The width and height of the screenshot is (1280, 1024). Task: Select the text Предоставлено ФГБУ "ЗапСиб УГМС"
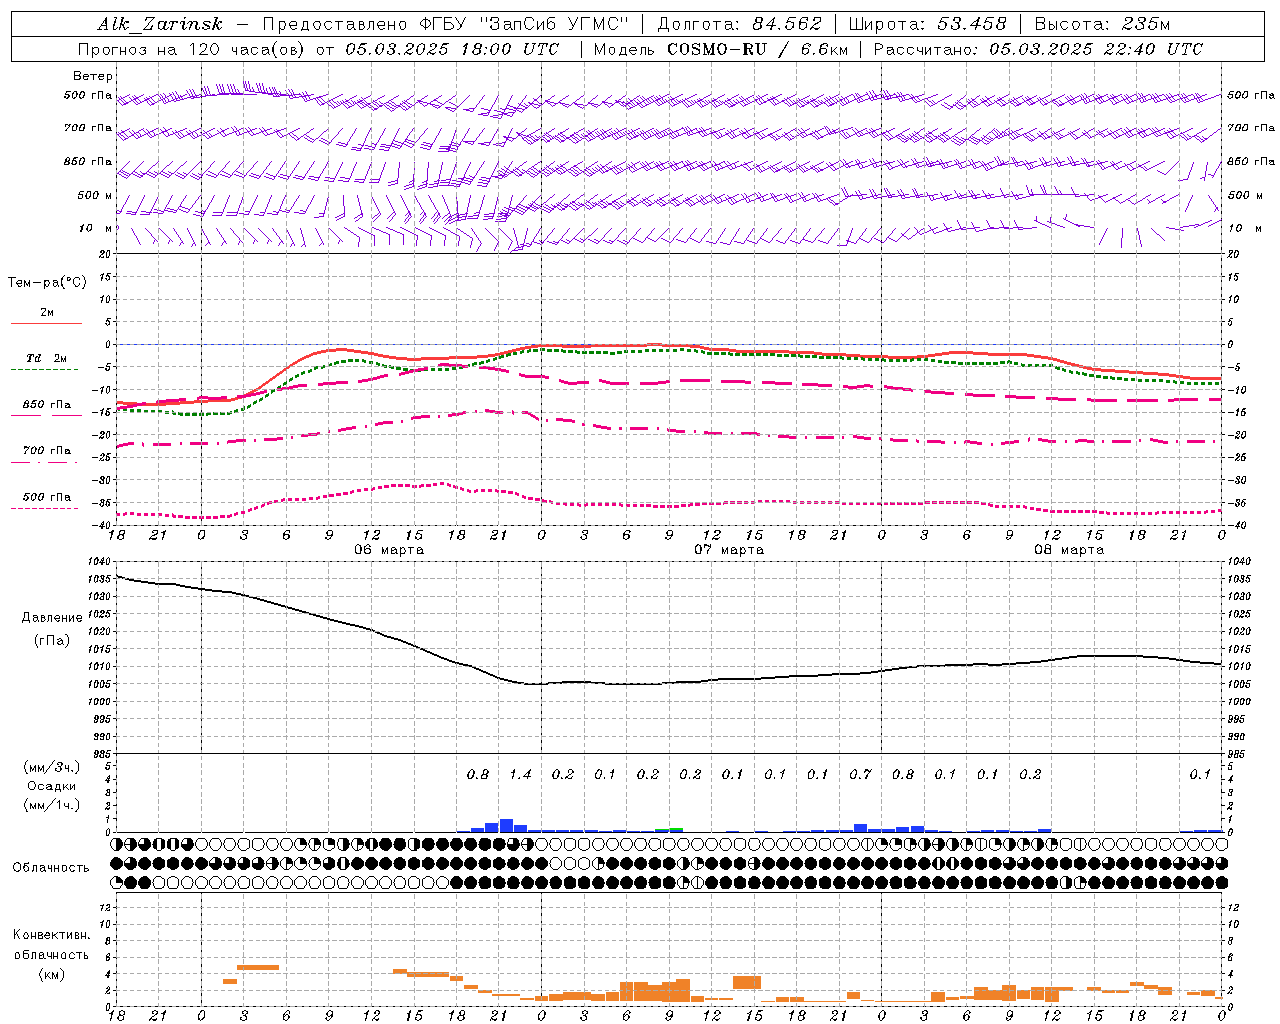tap(446, 24)
